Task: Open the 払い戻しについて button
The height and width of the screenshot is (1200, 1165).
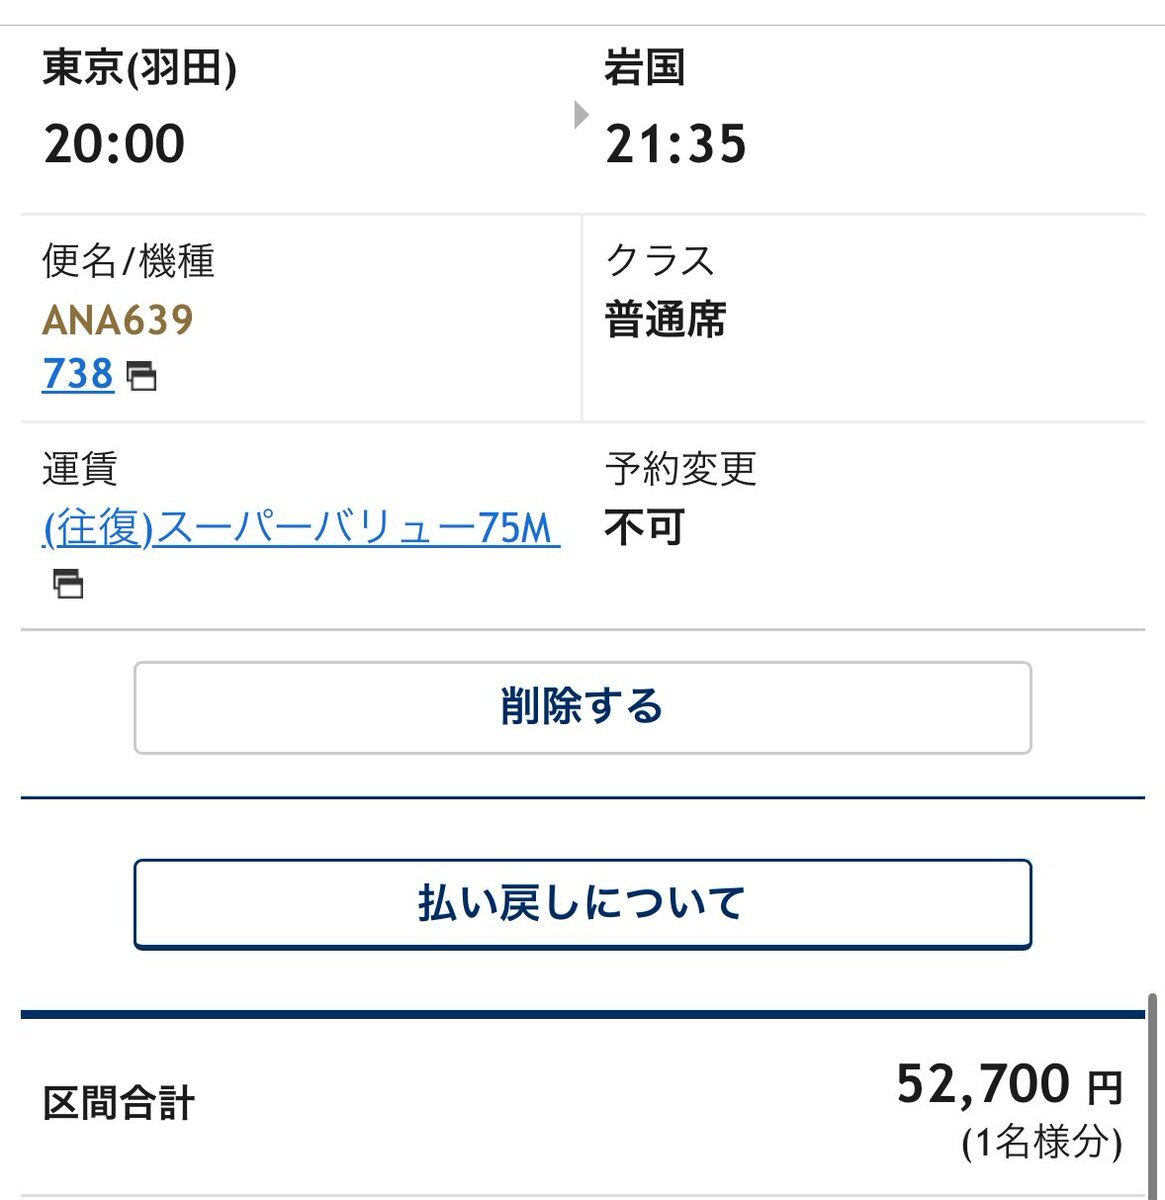Action: (x=582, y=903)
